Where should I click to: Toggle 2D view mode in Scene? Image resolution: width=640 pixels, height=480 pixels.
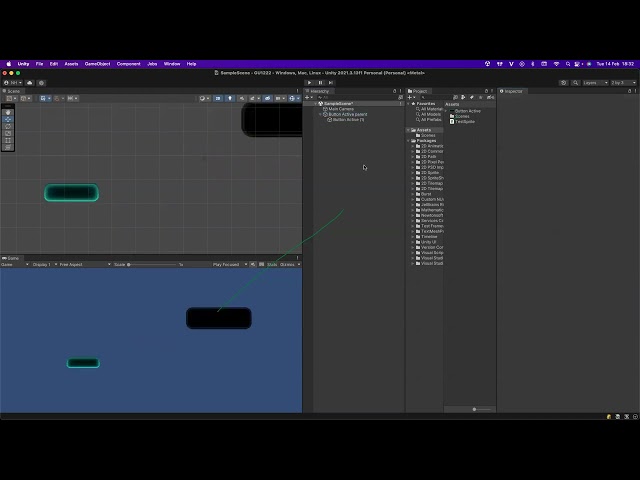(x=218, y=98)
